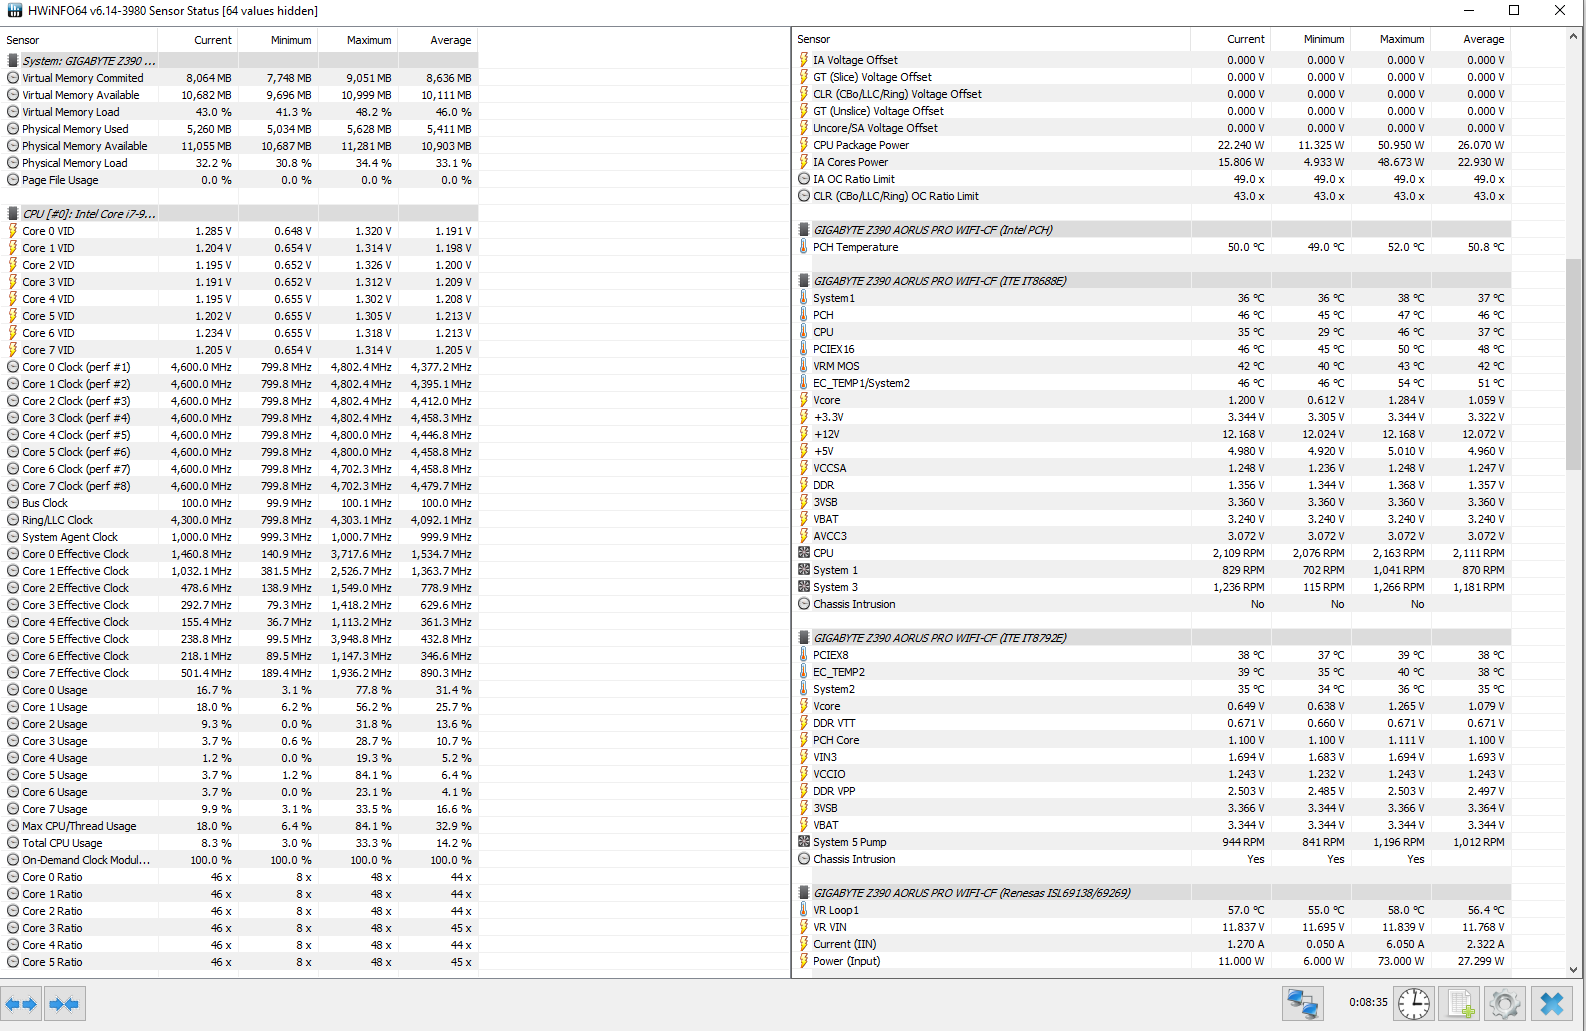Select the CLR (CBo/LLC/Ring) OC Ratio Limit row
Screen dimensions: 1586x1031
(1151, 196)
